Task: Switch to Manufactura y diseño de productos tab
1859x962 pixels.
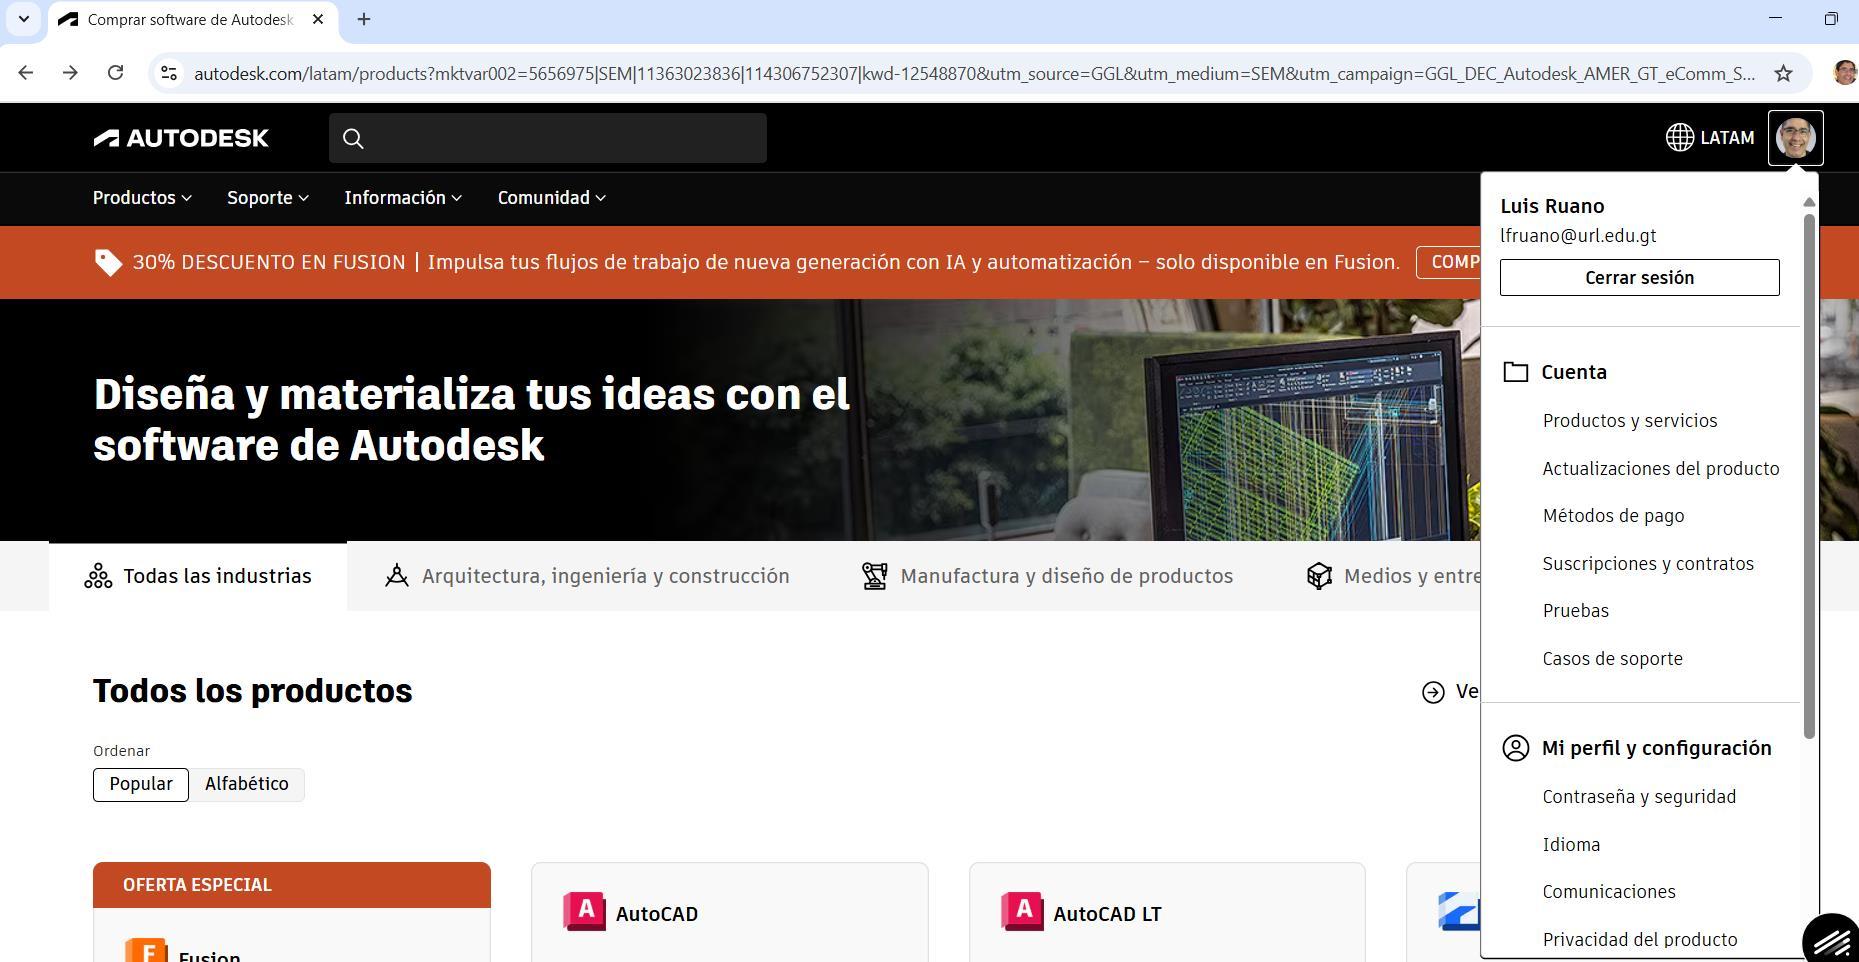Action: tap(1047, 576)
